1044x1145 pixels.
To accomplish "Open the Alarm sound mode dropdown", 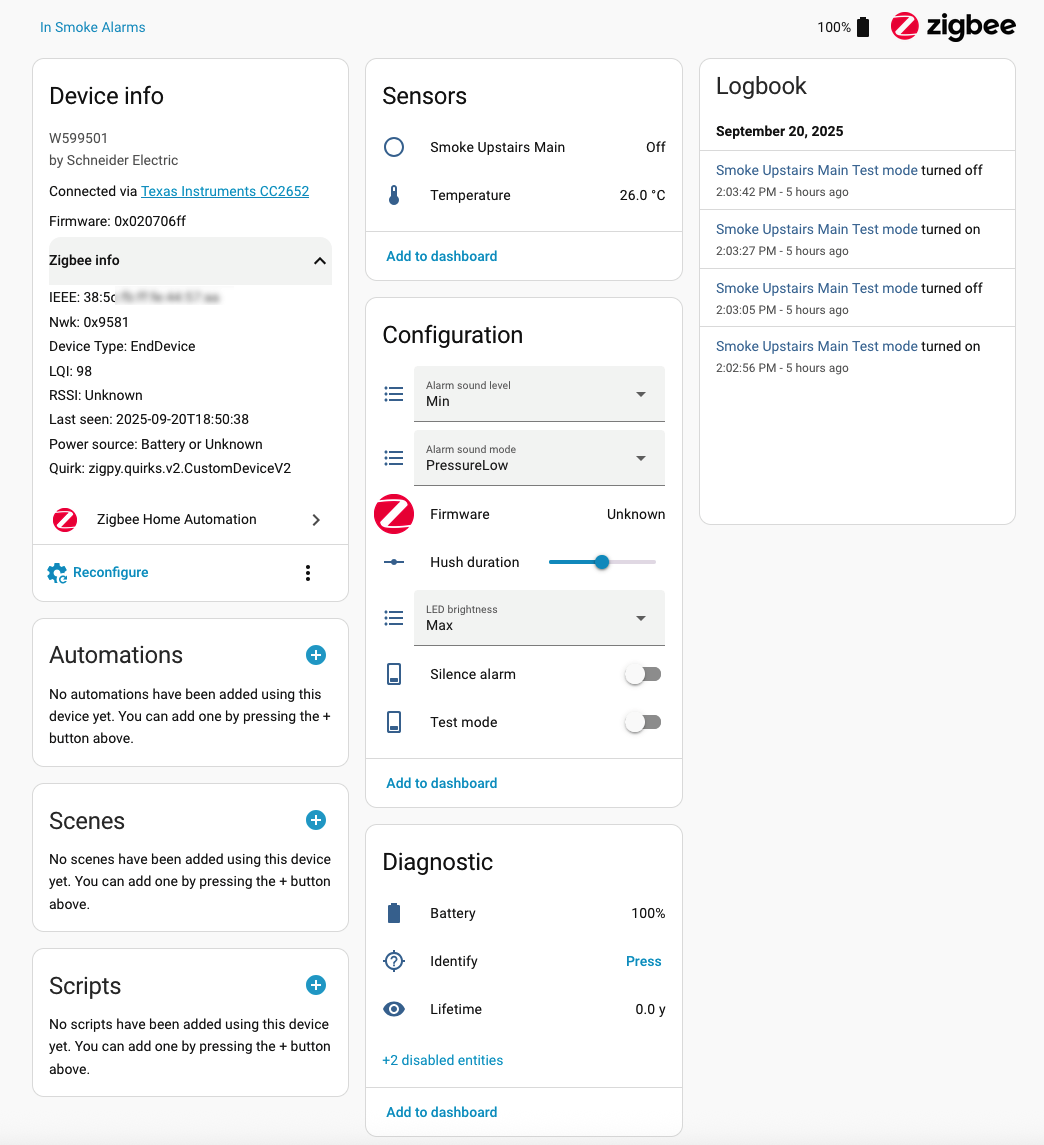I will click(539, 458).
